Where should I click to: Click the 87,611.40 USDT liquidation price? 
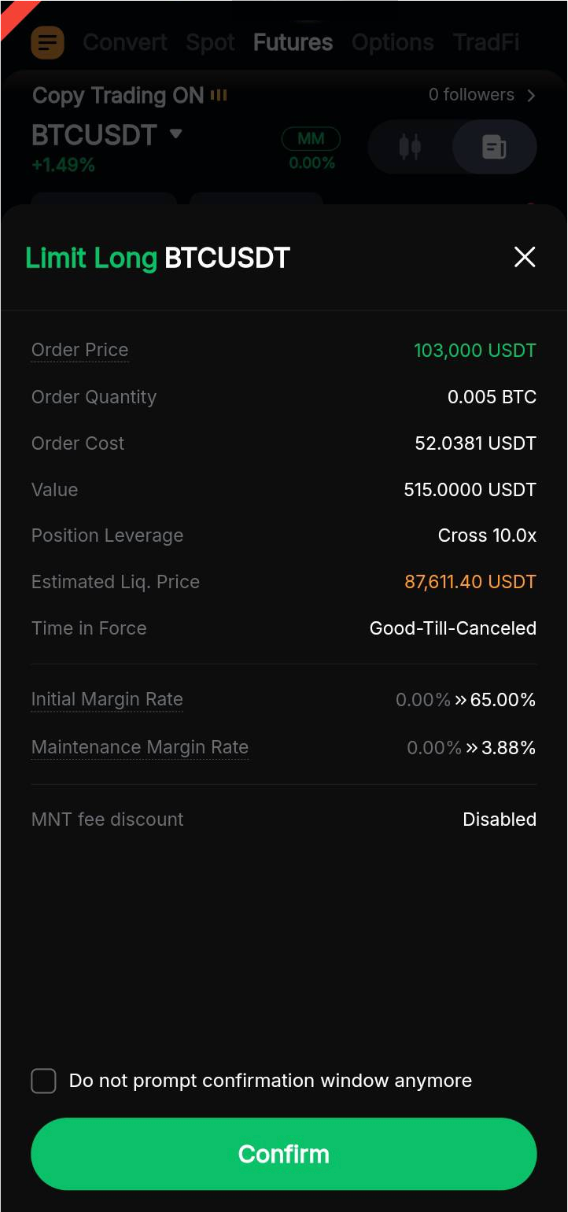(470, 582)
